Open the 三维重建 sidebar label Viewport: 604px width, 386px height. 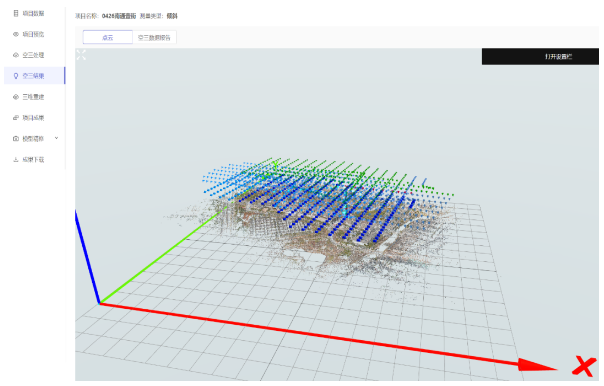[x=33, y=97]
